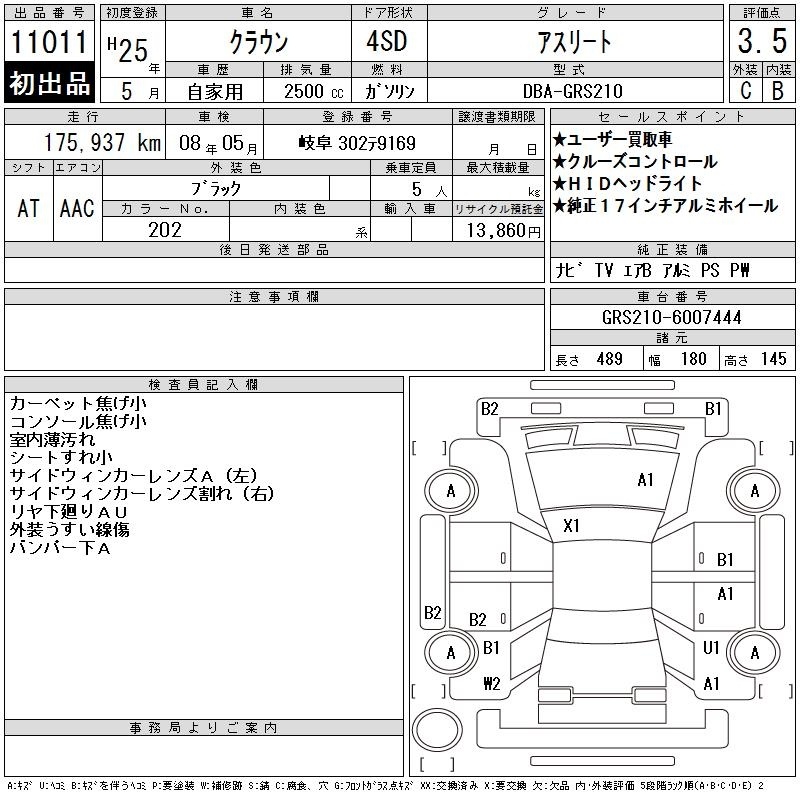
Task: Click the W2 repair marker on diagram
Action: (491, 684)
